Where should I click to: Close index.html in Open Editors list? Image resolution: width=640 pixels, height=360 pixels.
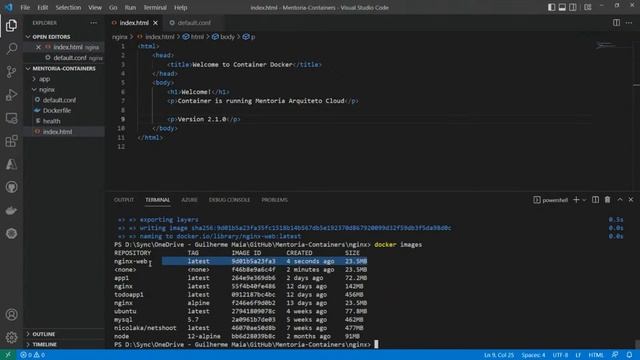click(x=38, y=47)
